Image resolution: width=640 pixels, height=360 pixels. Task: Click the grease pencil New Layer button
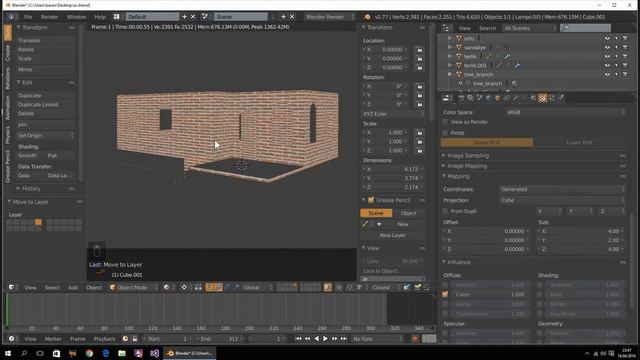pos(393,235)
